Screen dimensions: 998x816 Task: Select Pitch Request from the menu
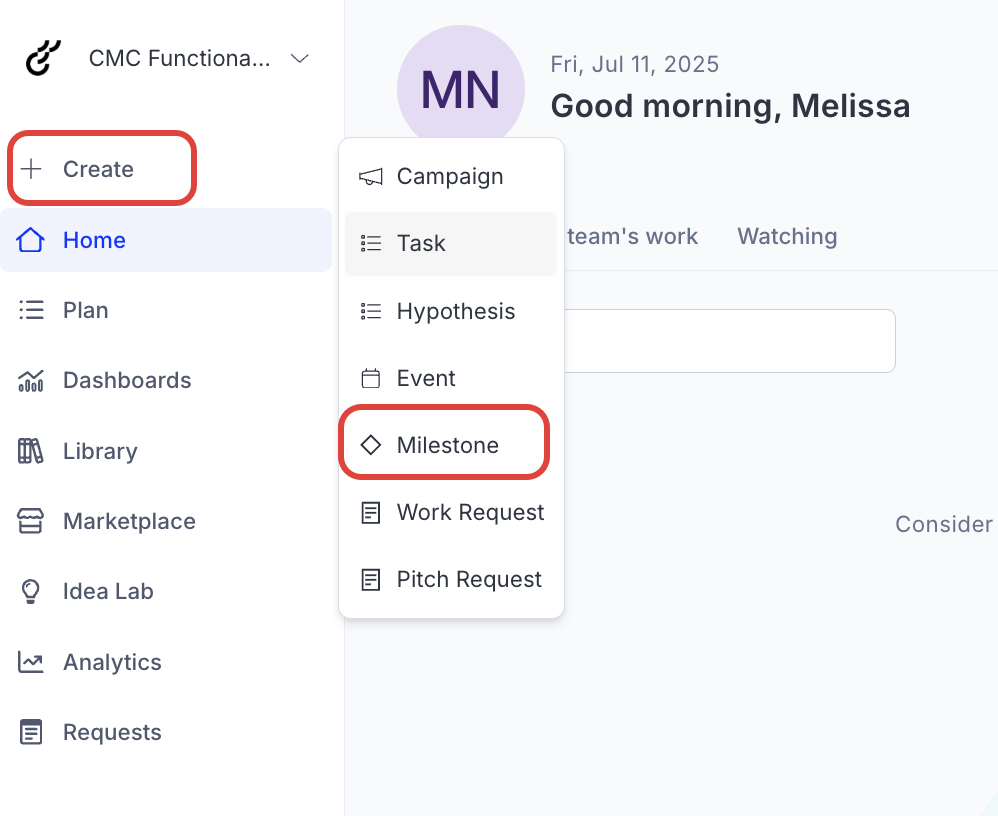(x=469, y=579)
